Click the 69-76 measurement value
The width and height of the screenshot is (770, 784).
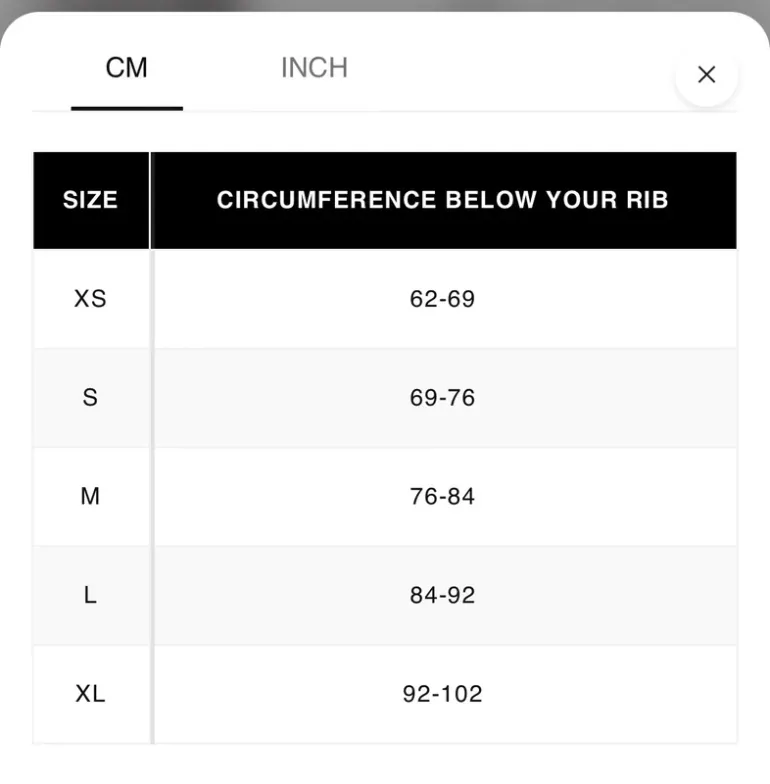(x=442, y=398)
